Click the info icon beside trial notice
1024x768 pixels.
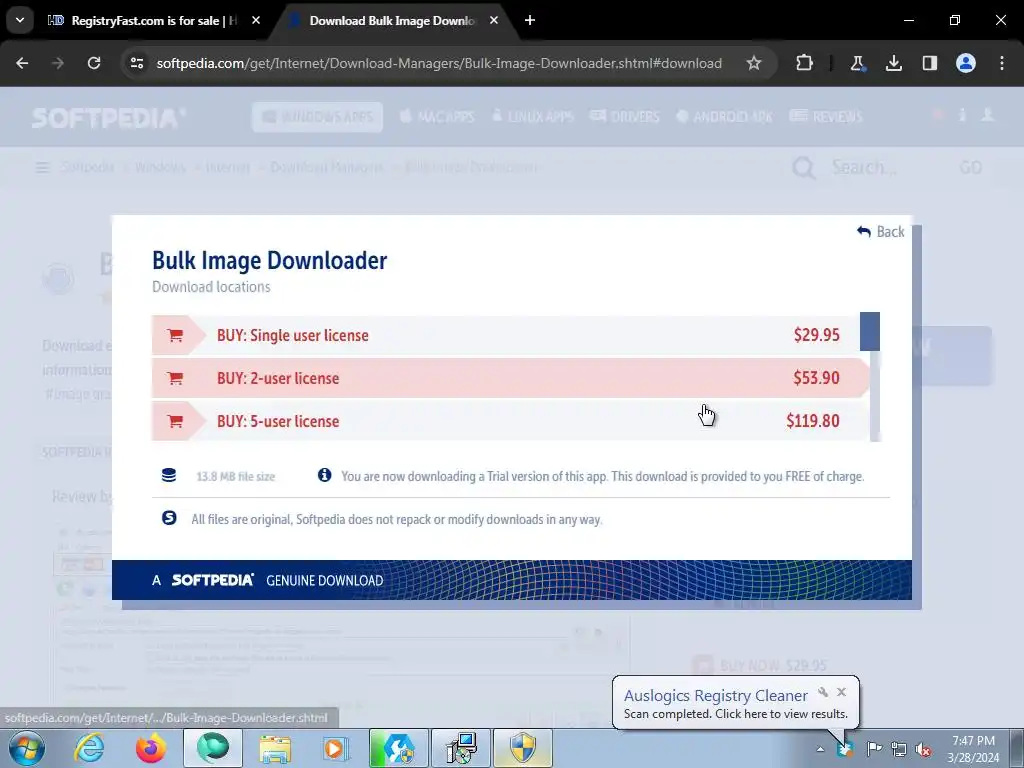(x=325, y=475)
